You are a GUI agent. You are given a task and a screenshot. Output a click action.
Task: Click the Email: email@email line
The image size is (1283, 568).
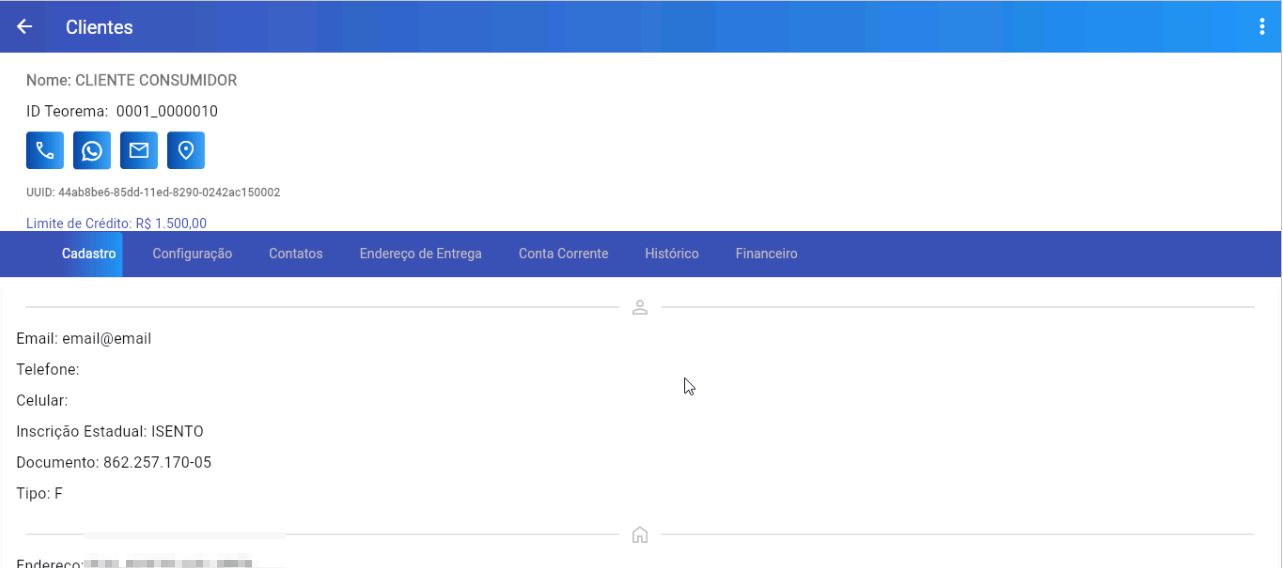point(84,339)
